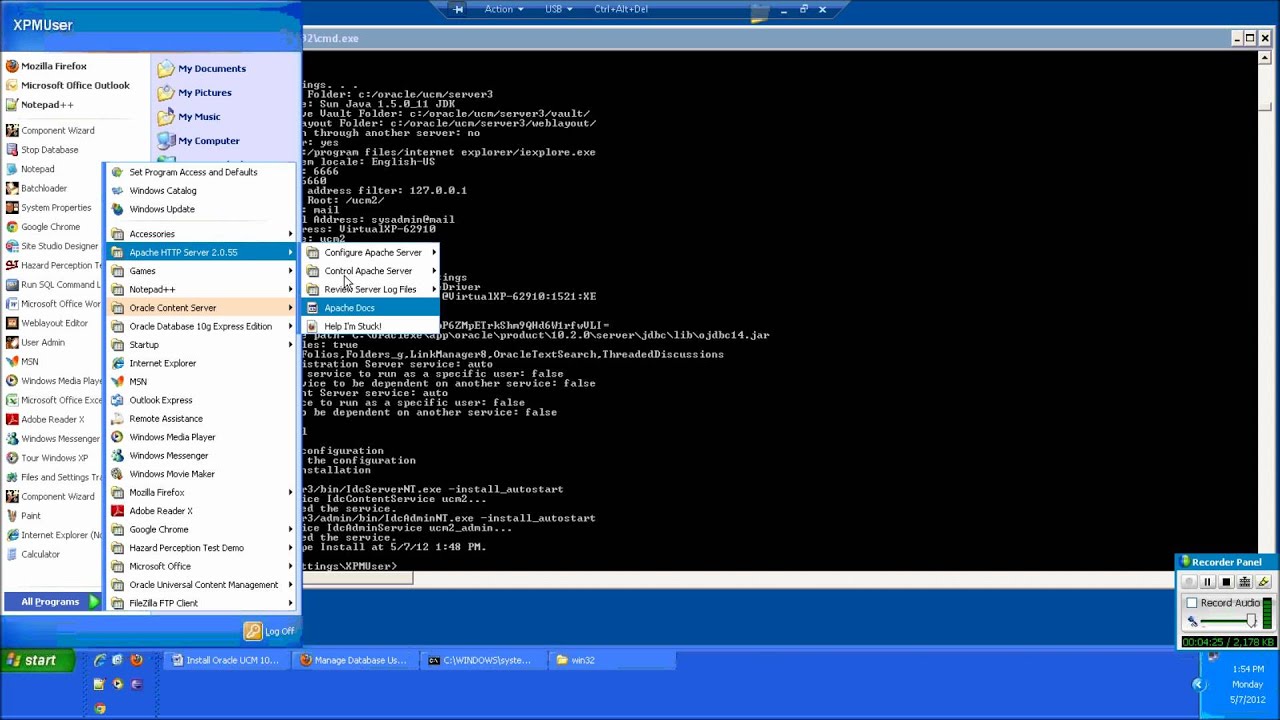Pause recording in Recorder Panel
This screenshot has height=720, width=1280.
[1207, 582]
